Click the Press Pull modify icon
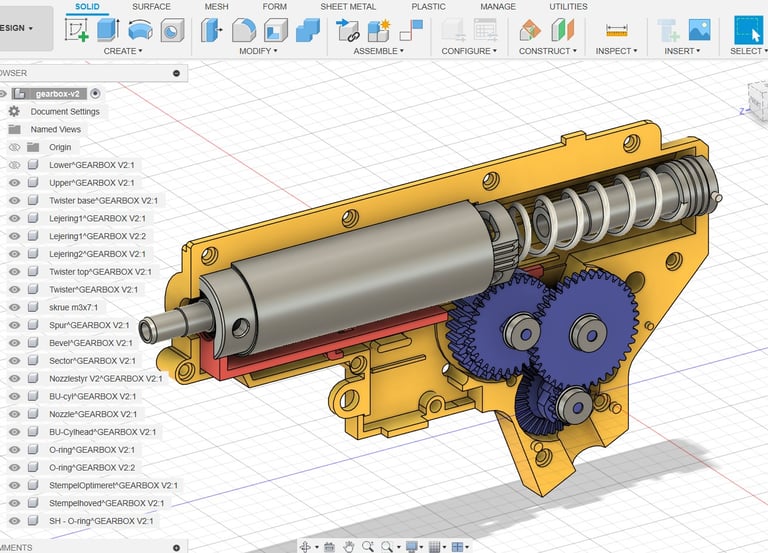Image resolution: width=768 pixels, height=553 pixels. (x=212, y=30)
